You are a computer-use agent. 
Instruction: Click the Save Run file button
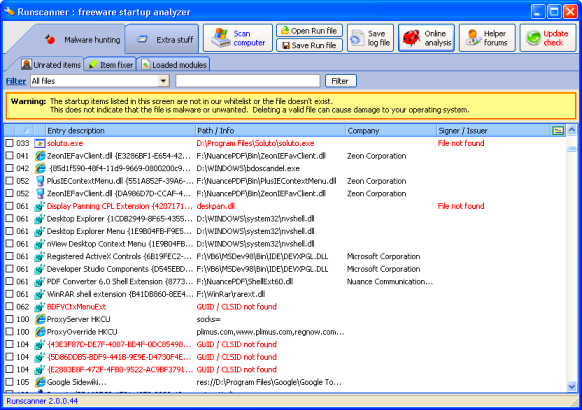(309, 45)
